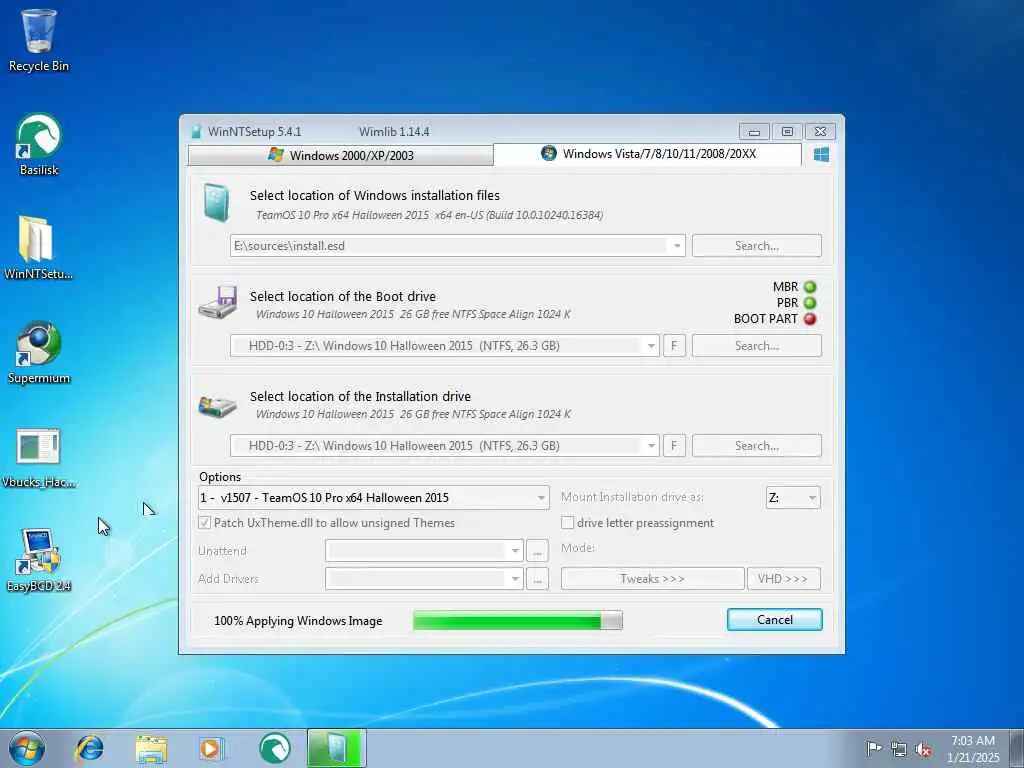Click the WinNTSetup taskbar button
This screenshot has height=768, width=1024.
click(x=337, y=748)
